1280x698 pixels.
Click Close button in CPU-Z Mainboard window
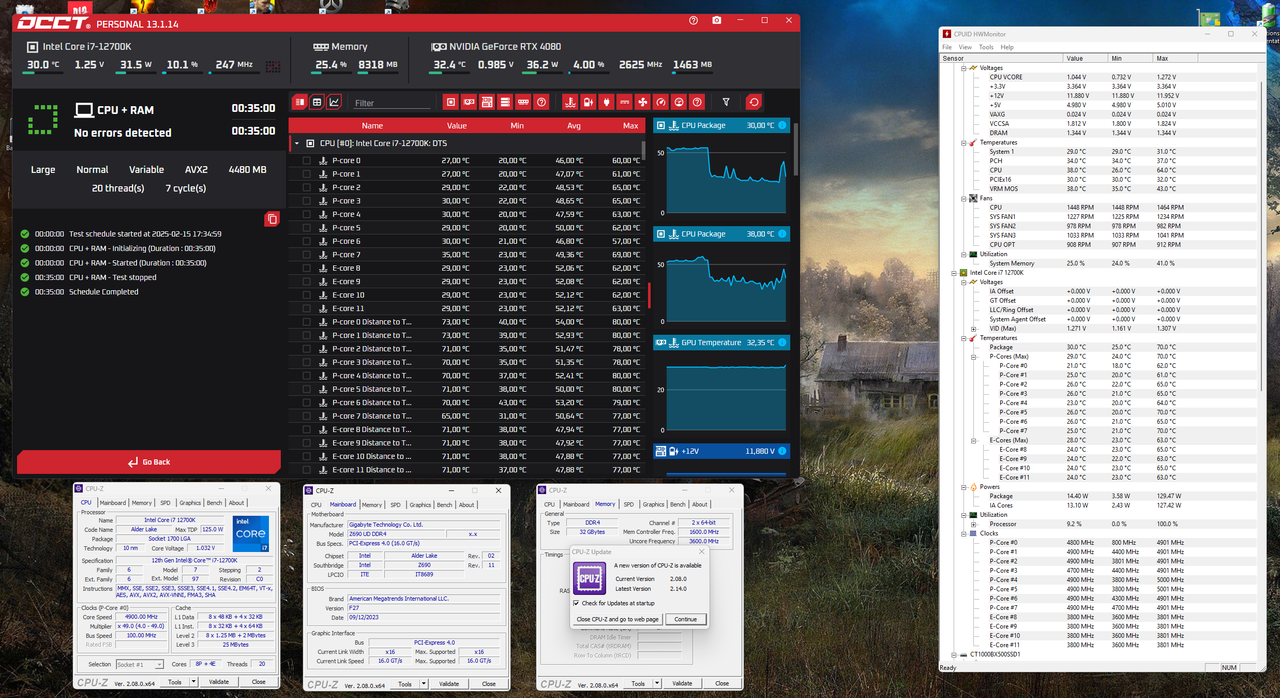pos(488,684)
